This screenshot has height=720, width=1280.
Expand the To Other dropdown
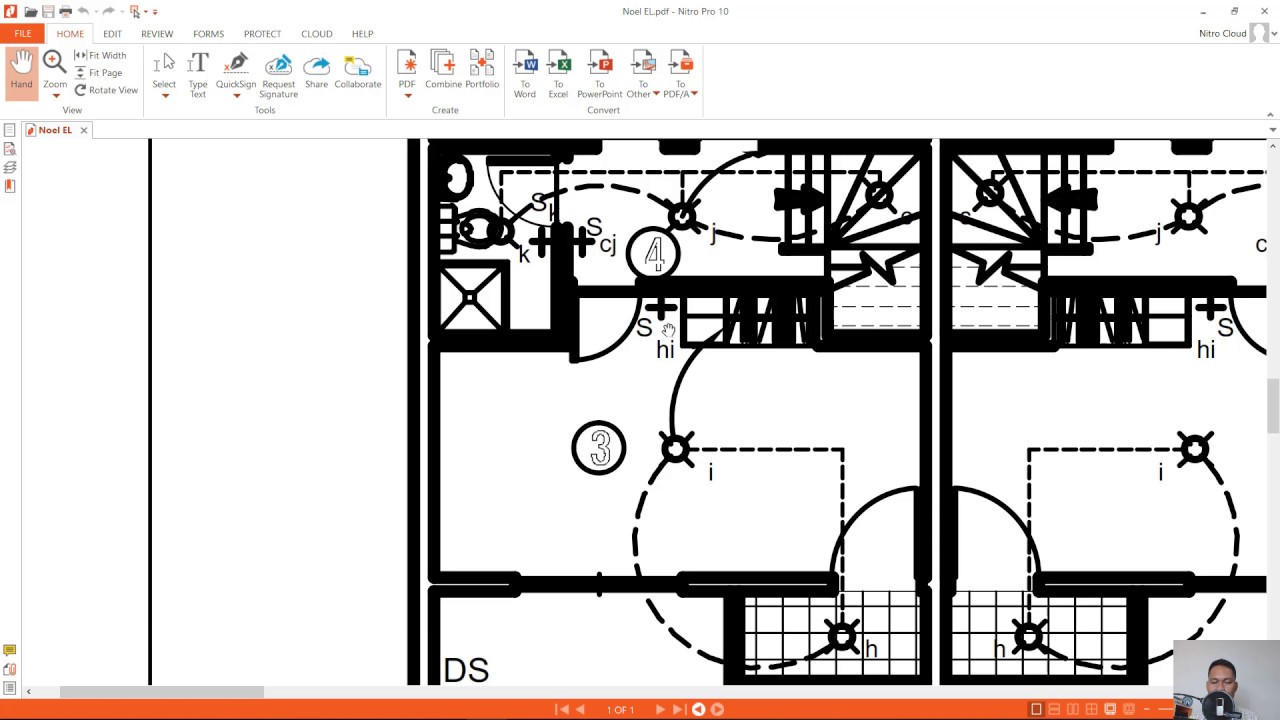(656, 94)
